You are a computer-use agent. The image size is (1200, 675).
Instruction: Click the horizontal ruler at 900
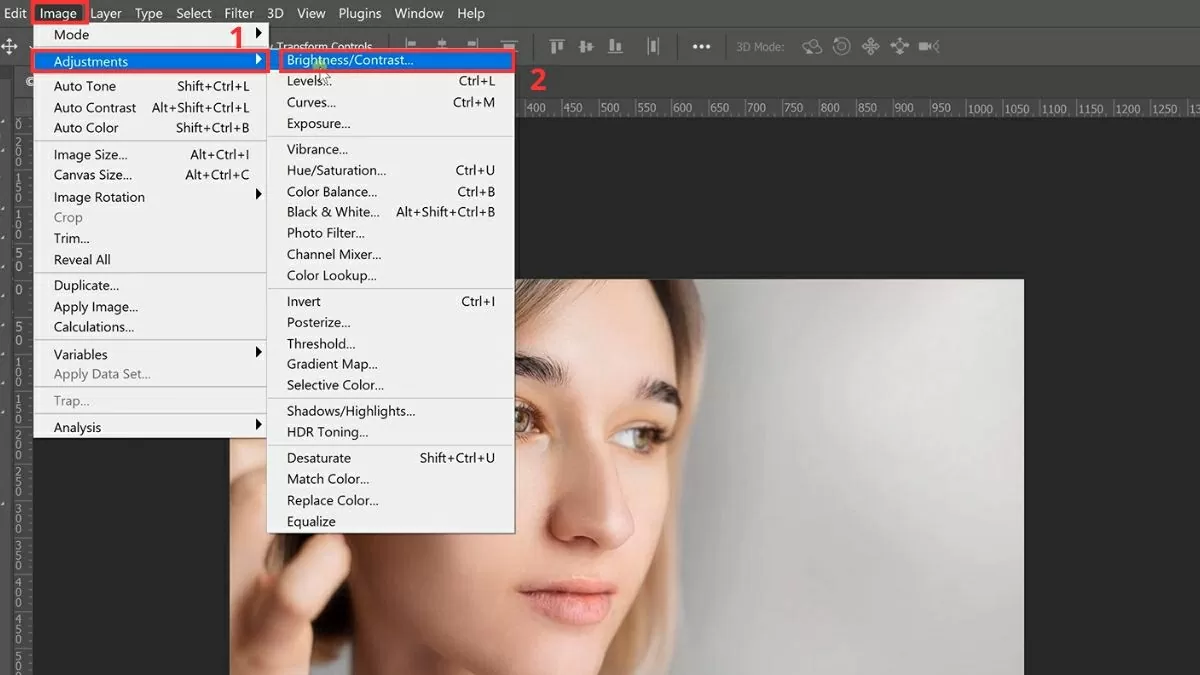coord(903,108)
